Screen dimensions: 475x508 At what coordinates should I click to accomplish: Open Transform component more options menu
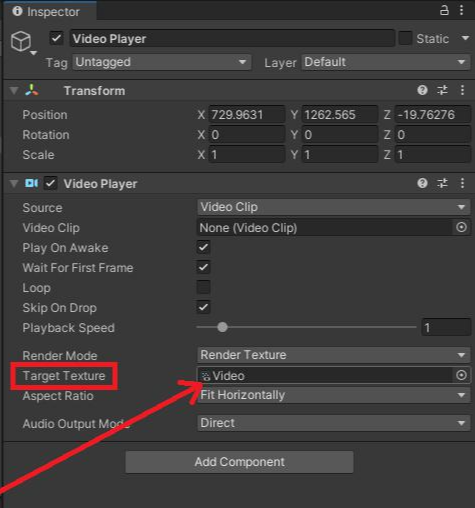(x=462, y=90)
